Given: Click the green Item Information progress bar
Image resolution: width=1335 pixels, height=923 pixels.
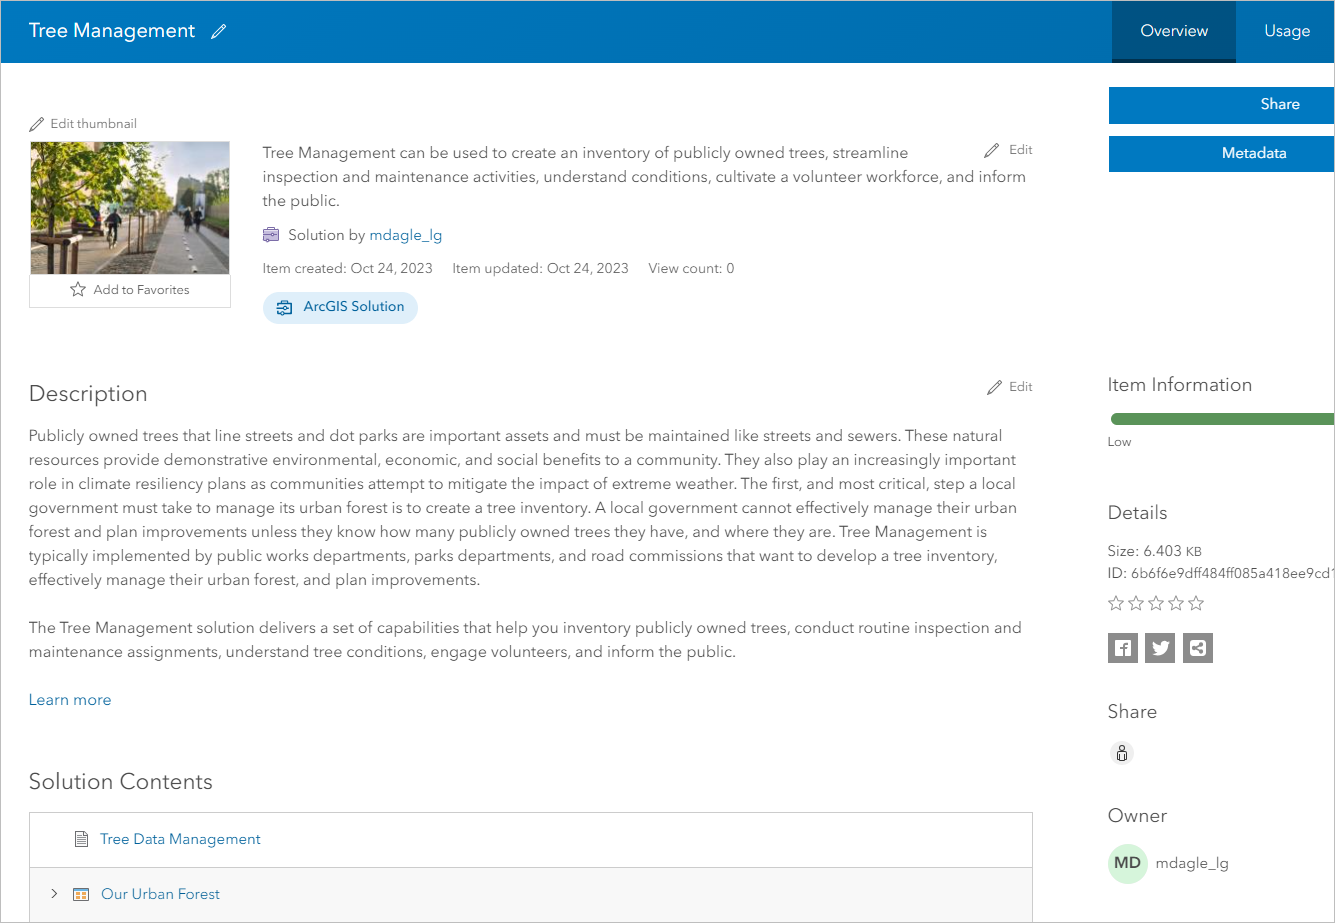Looking at the screenshot, I should 1221,419.
